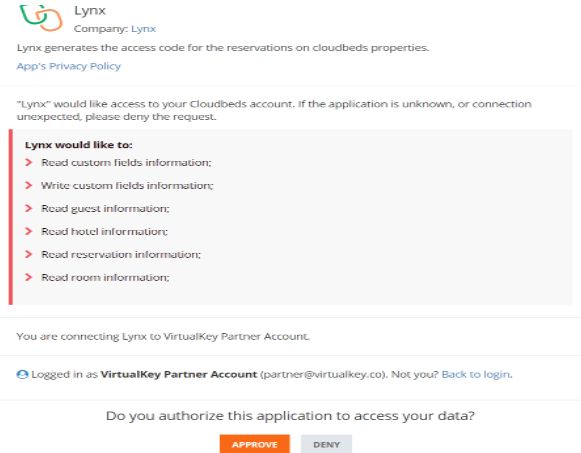Click the Lynx app logo icon
Image resolution: width=581 pixels, height=453 pixels.
pyautogui.click(x=41, y=18)
